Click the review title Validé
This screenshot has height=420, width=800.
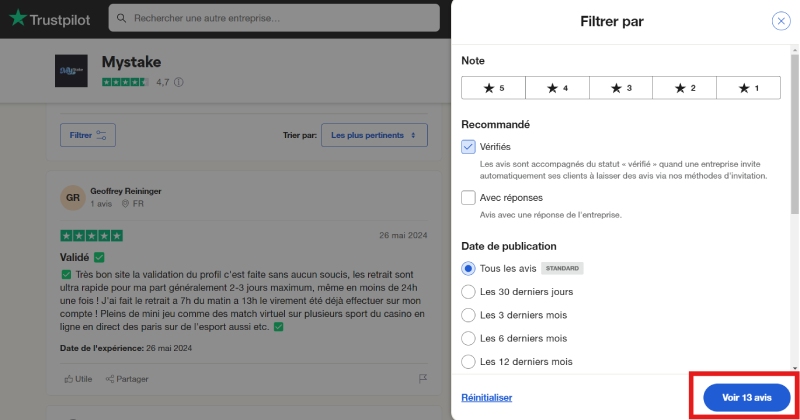coord(74,257)
